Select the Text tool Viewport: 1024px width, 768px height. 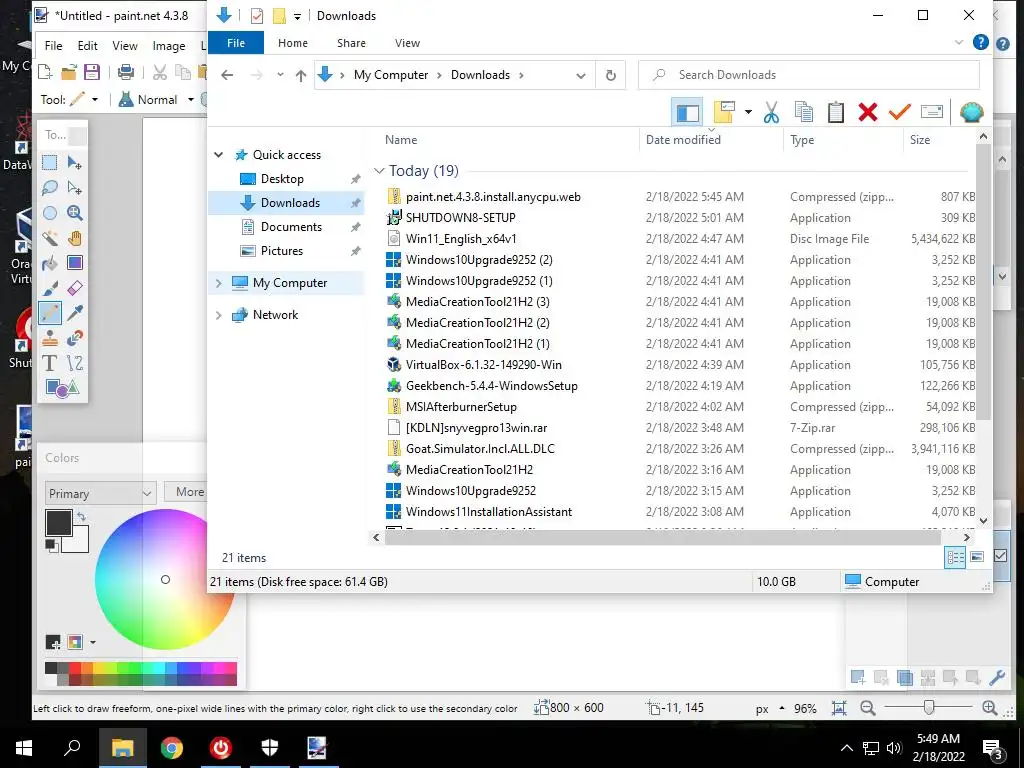50,363
